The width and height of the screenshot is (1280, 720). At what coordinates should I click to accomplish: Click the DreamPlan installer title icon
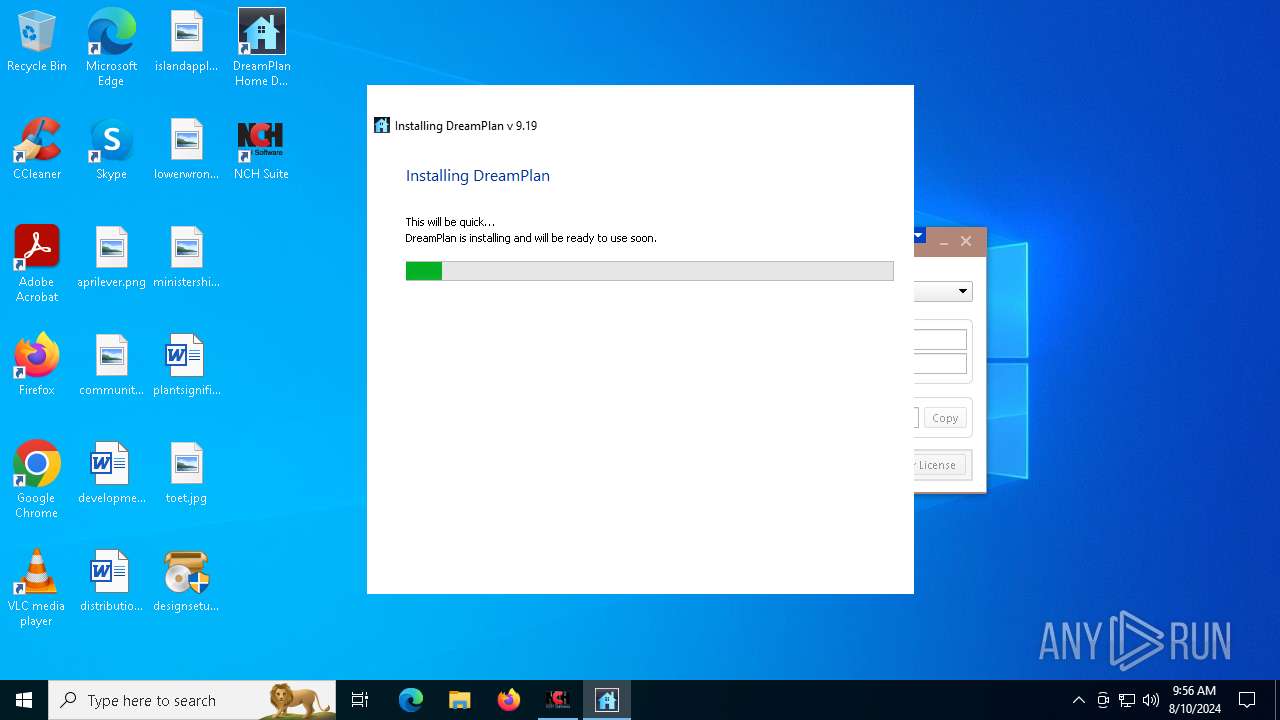pos(381,125)
